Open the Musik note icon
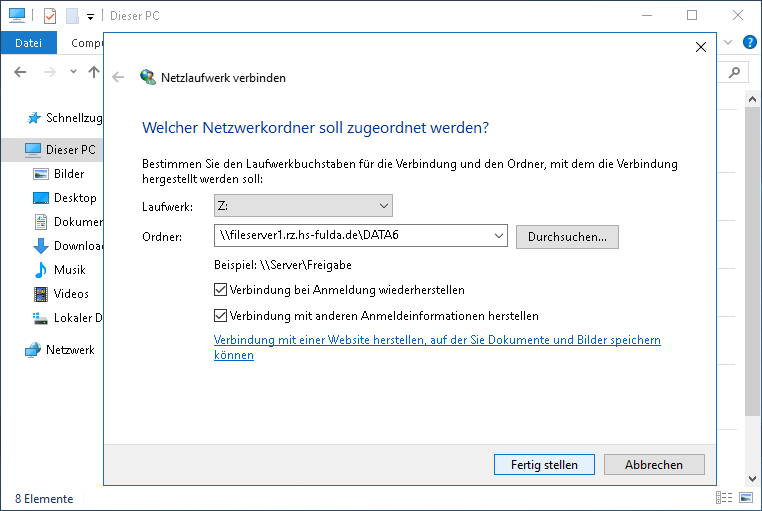The height and width of the screenshot is (511, 762). tap(41, 270)
